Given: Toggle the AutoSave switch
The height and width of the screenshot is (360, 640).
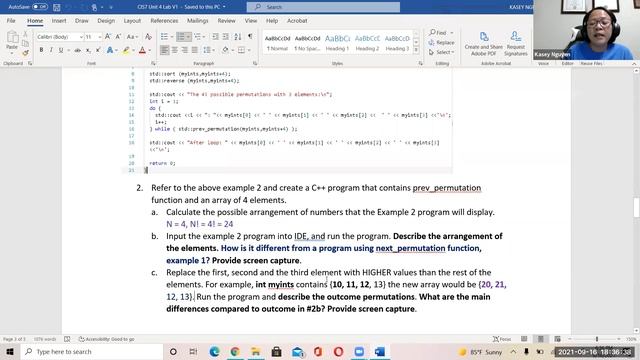Looking at the screenshot, I should 40,7.
